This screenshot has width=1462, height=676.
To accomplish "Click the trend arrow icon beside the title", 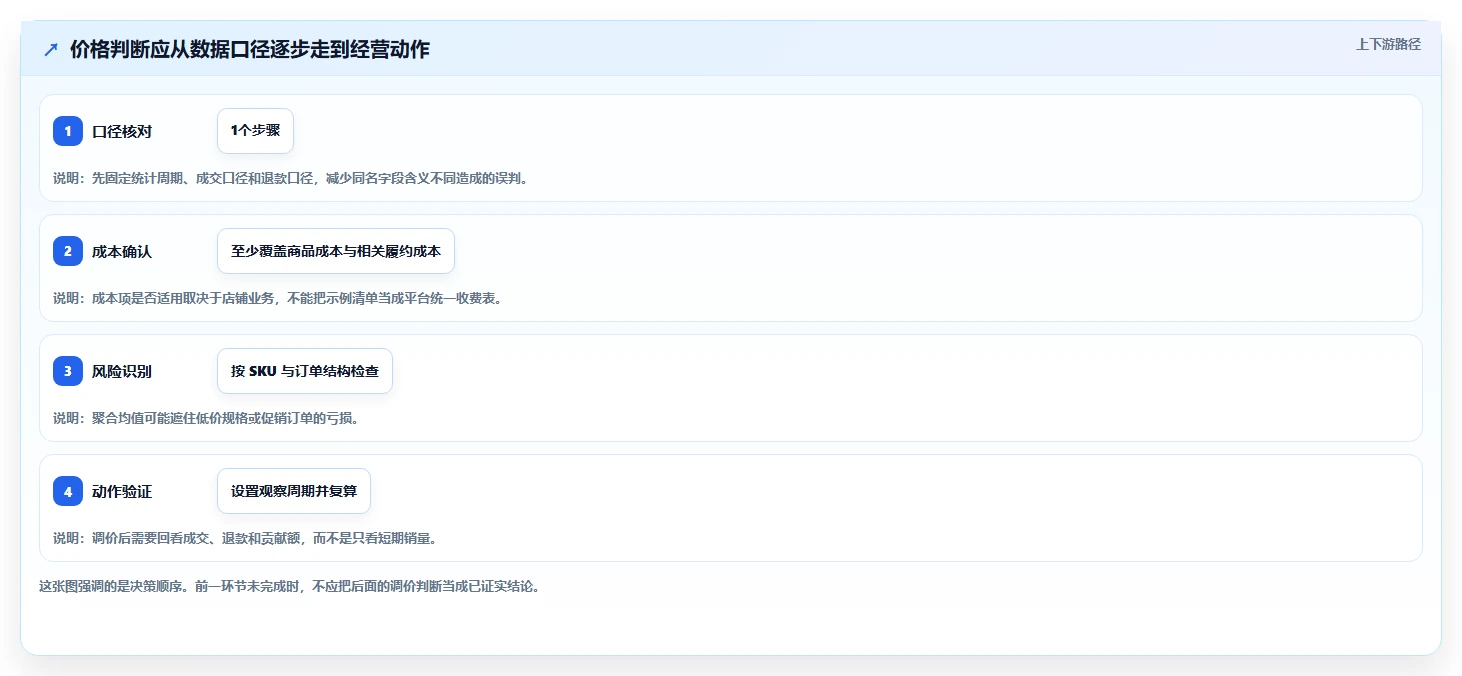I will coord(51,49).
